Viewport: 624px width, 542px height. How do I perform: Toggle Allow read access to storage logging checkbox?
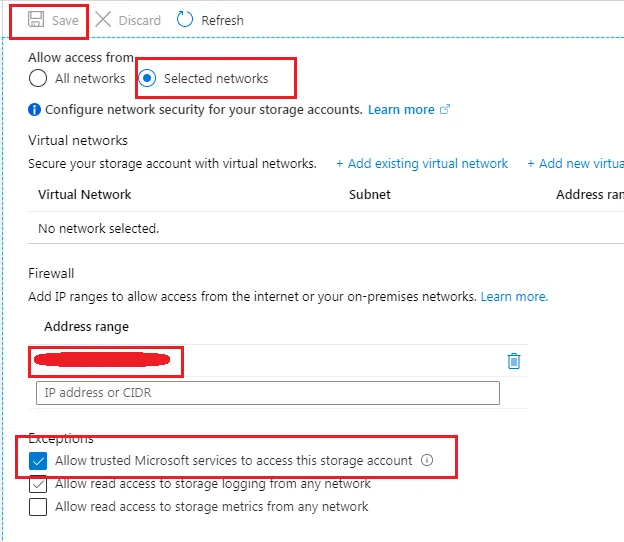(38, 484)
